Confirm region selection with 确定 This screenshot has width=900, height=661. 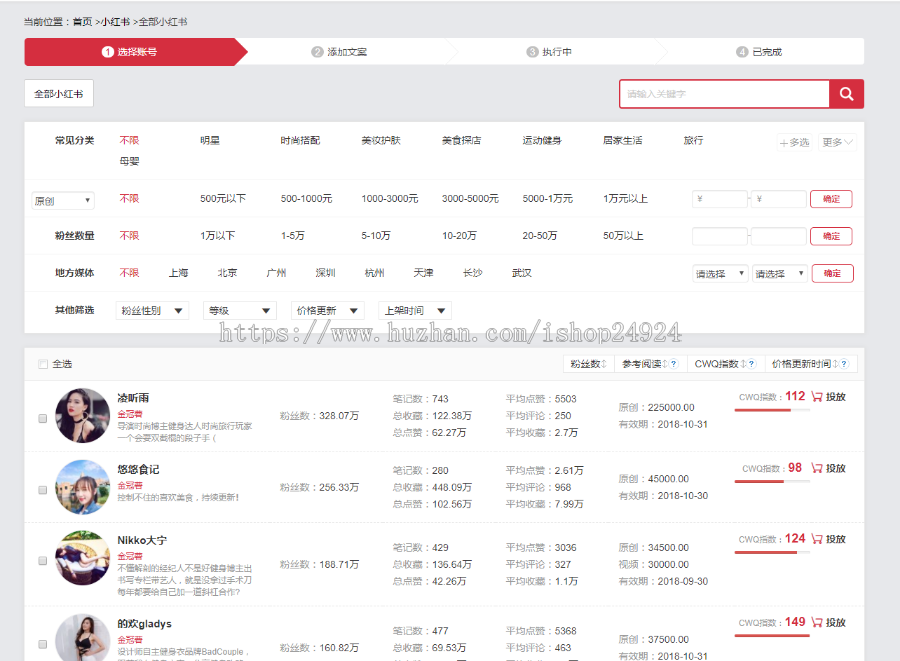coord(832,273)
